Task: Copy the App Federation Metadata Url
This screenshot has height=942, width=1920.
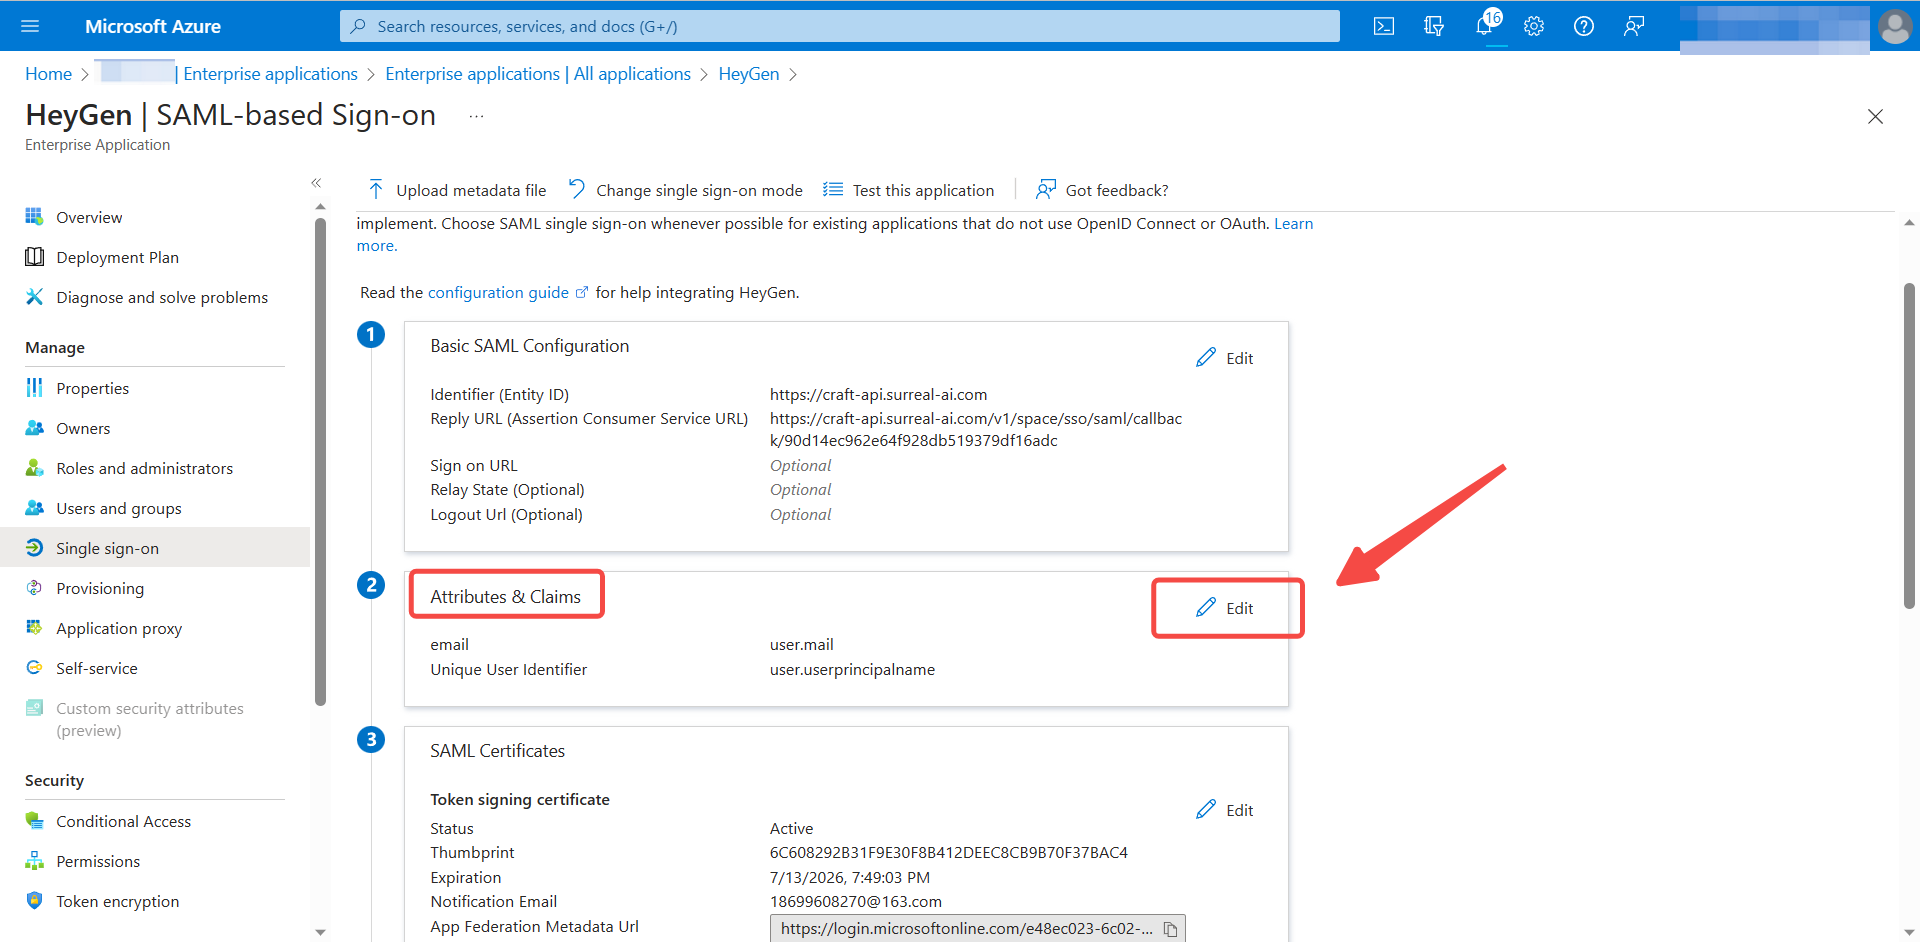Action: click(x=1170, y=929)
